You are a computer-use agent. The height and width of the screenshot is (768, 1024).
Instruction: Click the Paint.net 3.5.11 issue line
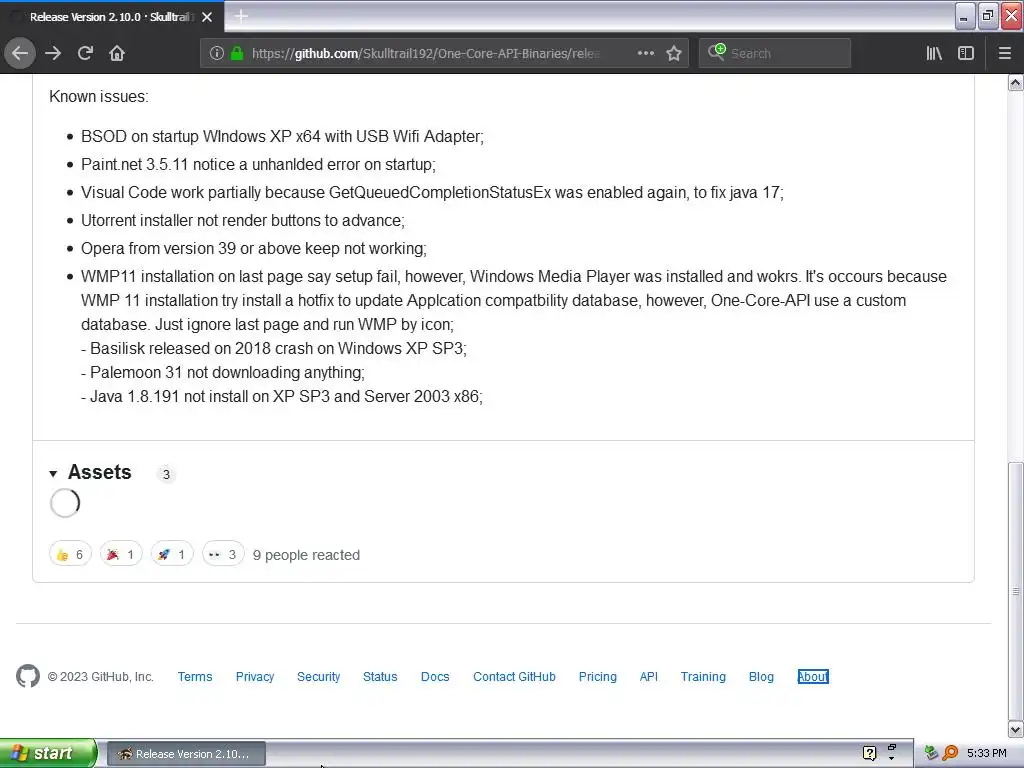258,165
